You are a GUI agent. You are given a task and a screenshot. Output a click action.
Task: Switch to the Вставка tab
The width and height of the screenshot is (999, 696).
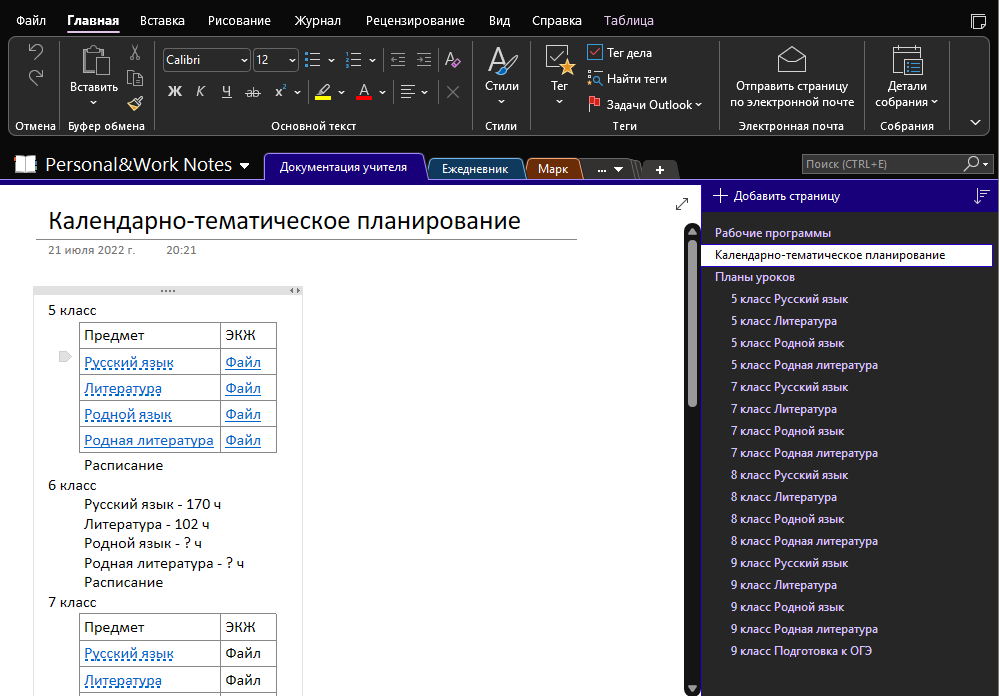click(162, 20)
